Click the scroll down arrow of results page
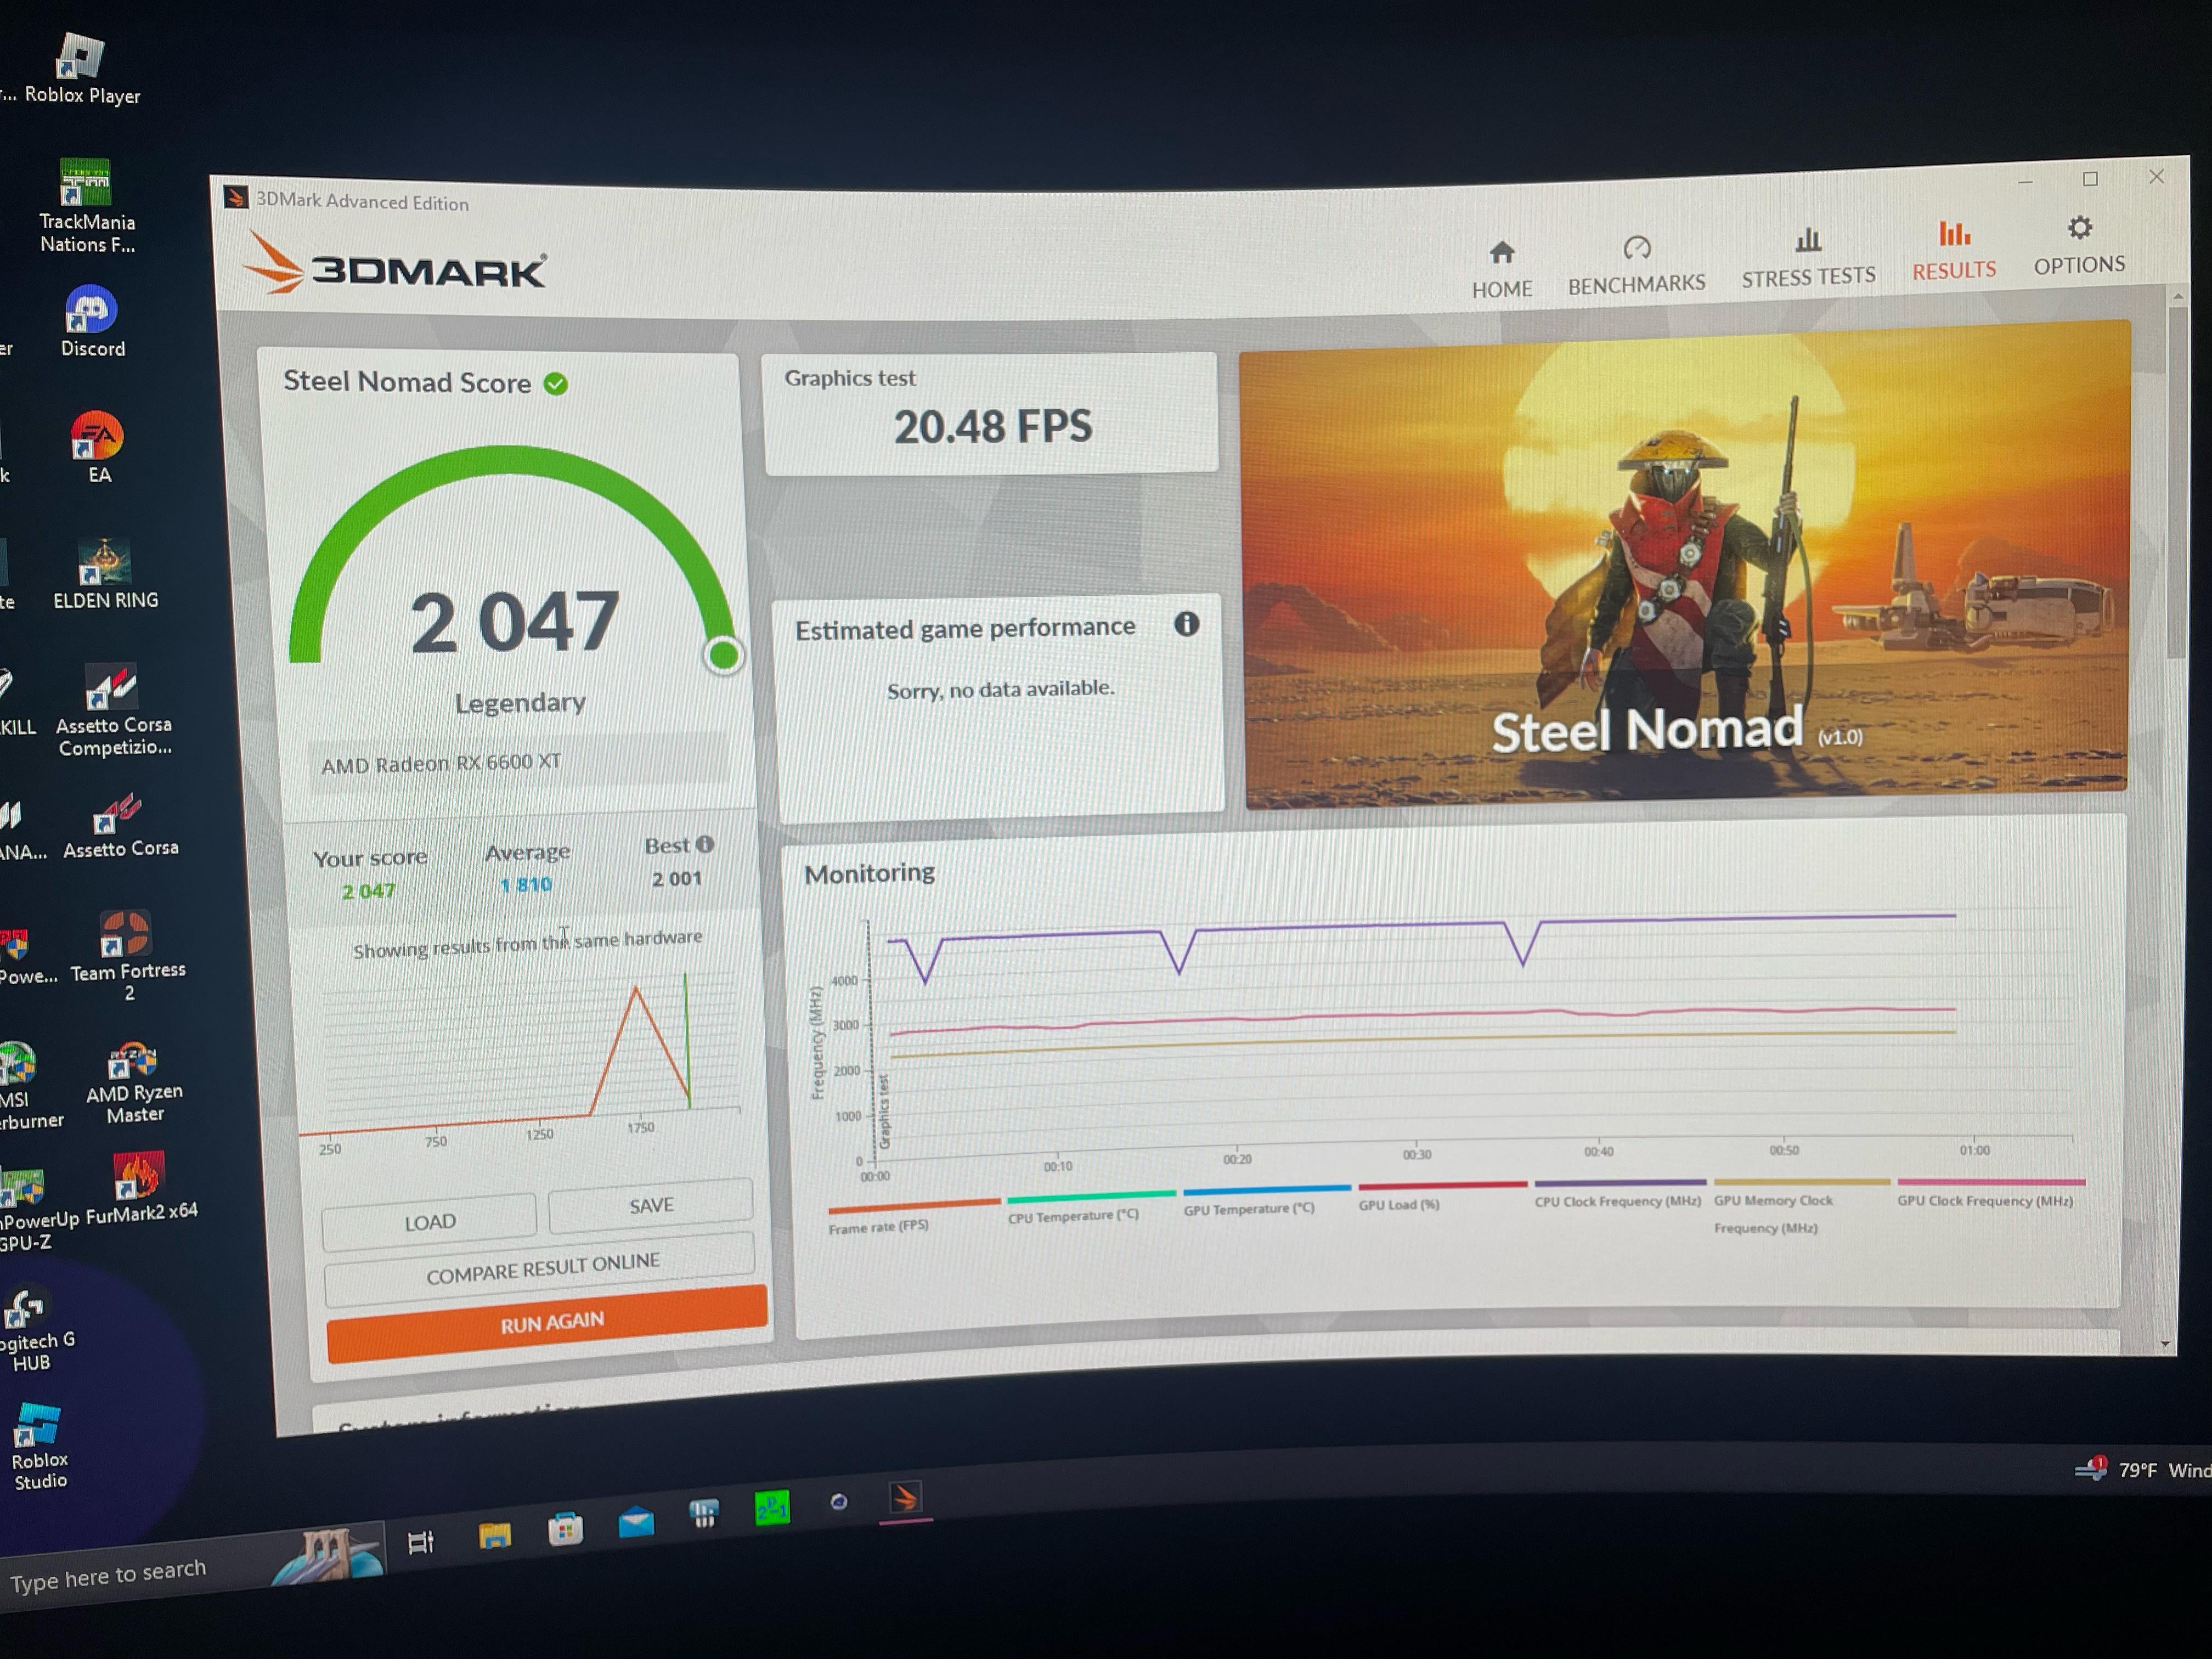2212x1659 pixels. tap(2166, 1343)
